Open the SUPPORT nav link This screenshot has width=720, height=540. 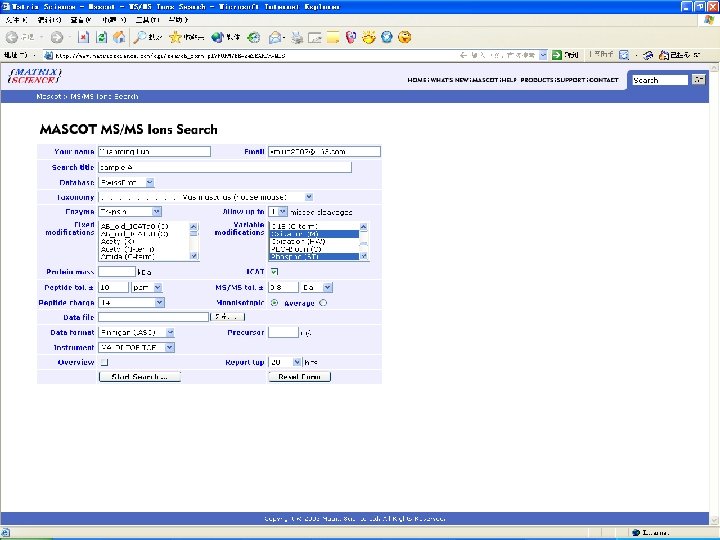(x=571, y=80)
